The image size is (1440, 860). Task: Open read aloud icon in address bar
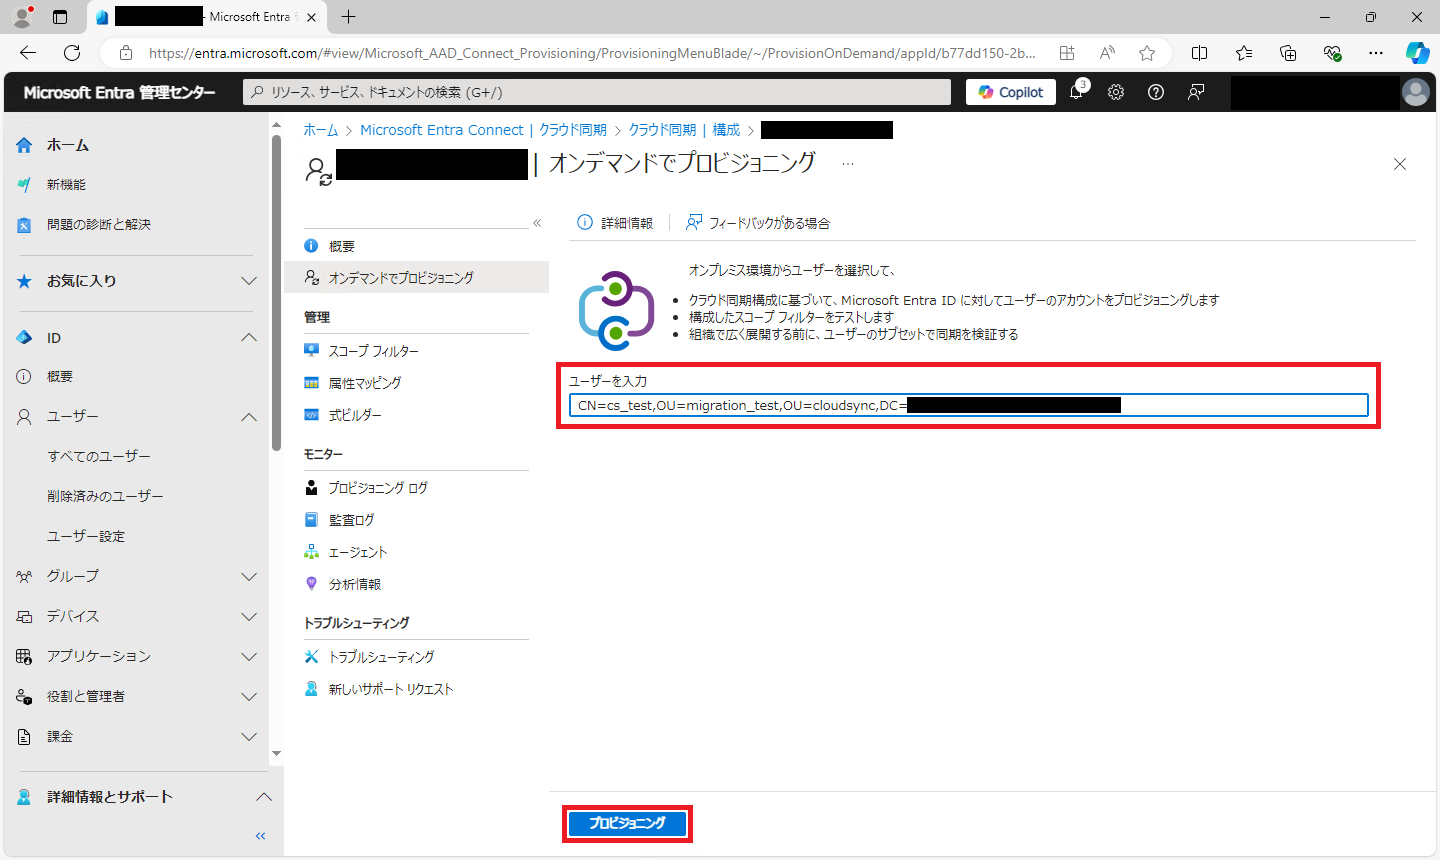[x=1107, y=53]
